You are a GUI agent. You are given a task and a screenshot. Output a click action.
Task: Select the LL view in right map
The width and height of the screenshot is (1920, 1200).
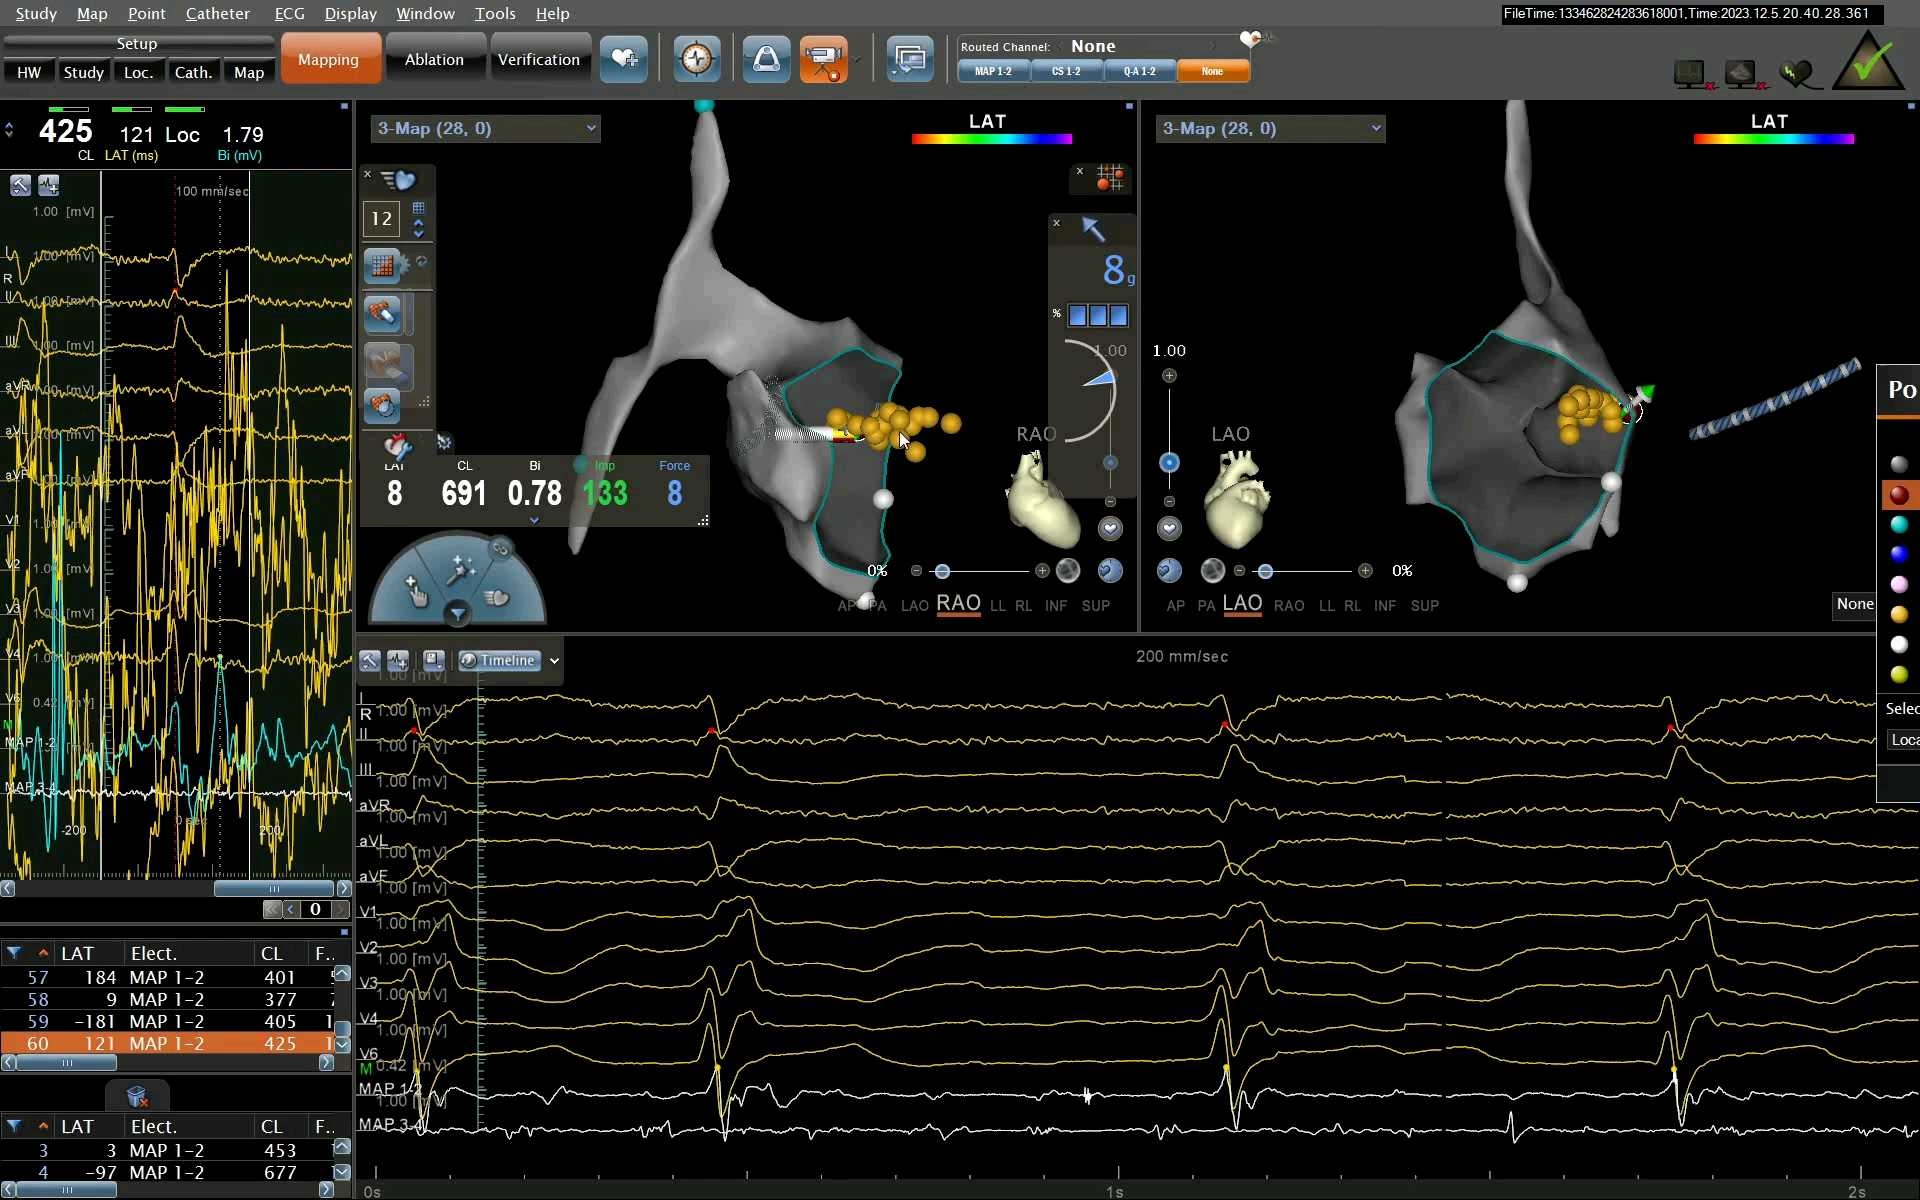[x=1326, y=605]
